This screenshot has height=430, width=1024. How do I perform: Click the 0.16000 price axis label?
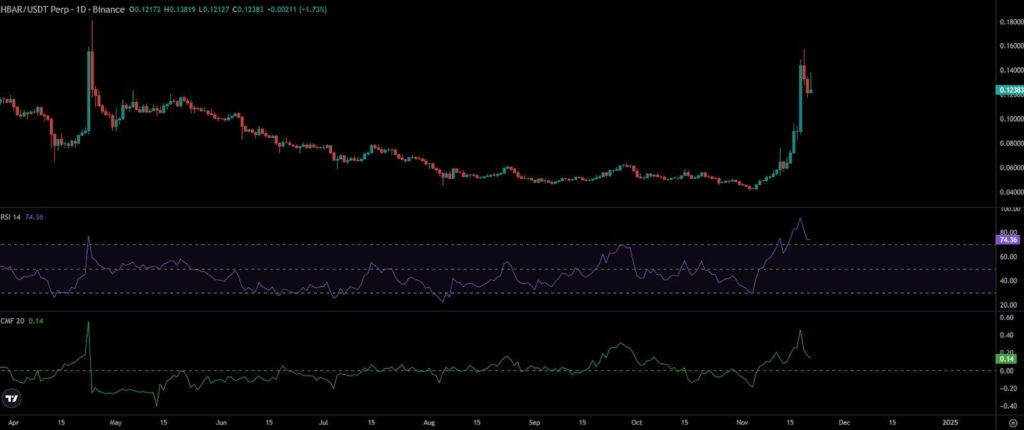1010,46
